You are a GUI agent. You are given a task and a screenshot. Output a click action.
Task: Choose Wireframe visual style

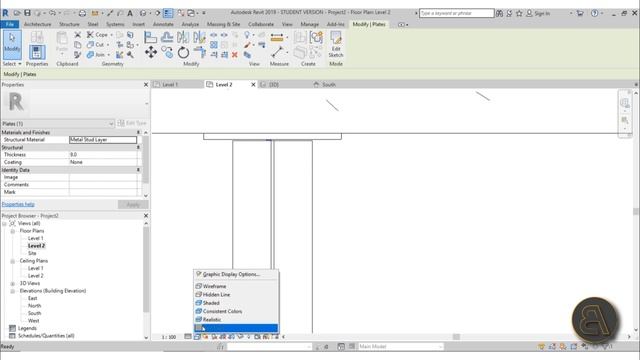pos(236,286)
